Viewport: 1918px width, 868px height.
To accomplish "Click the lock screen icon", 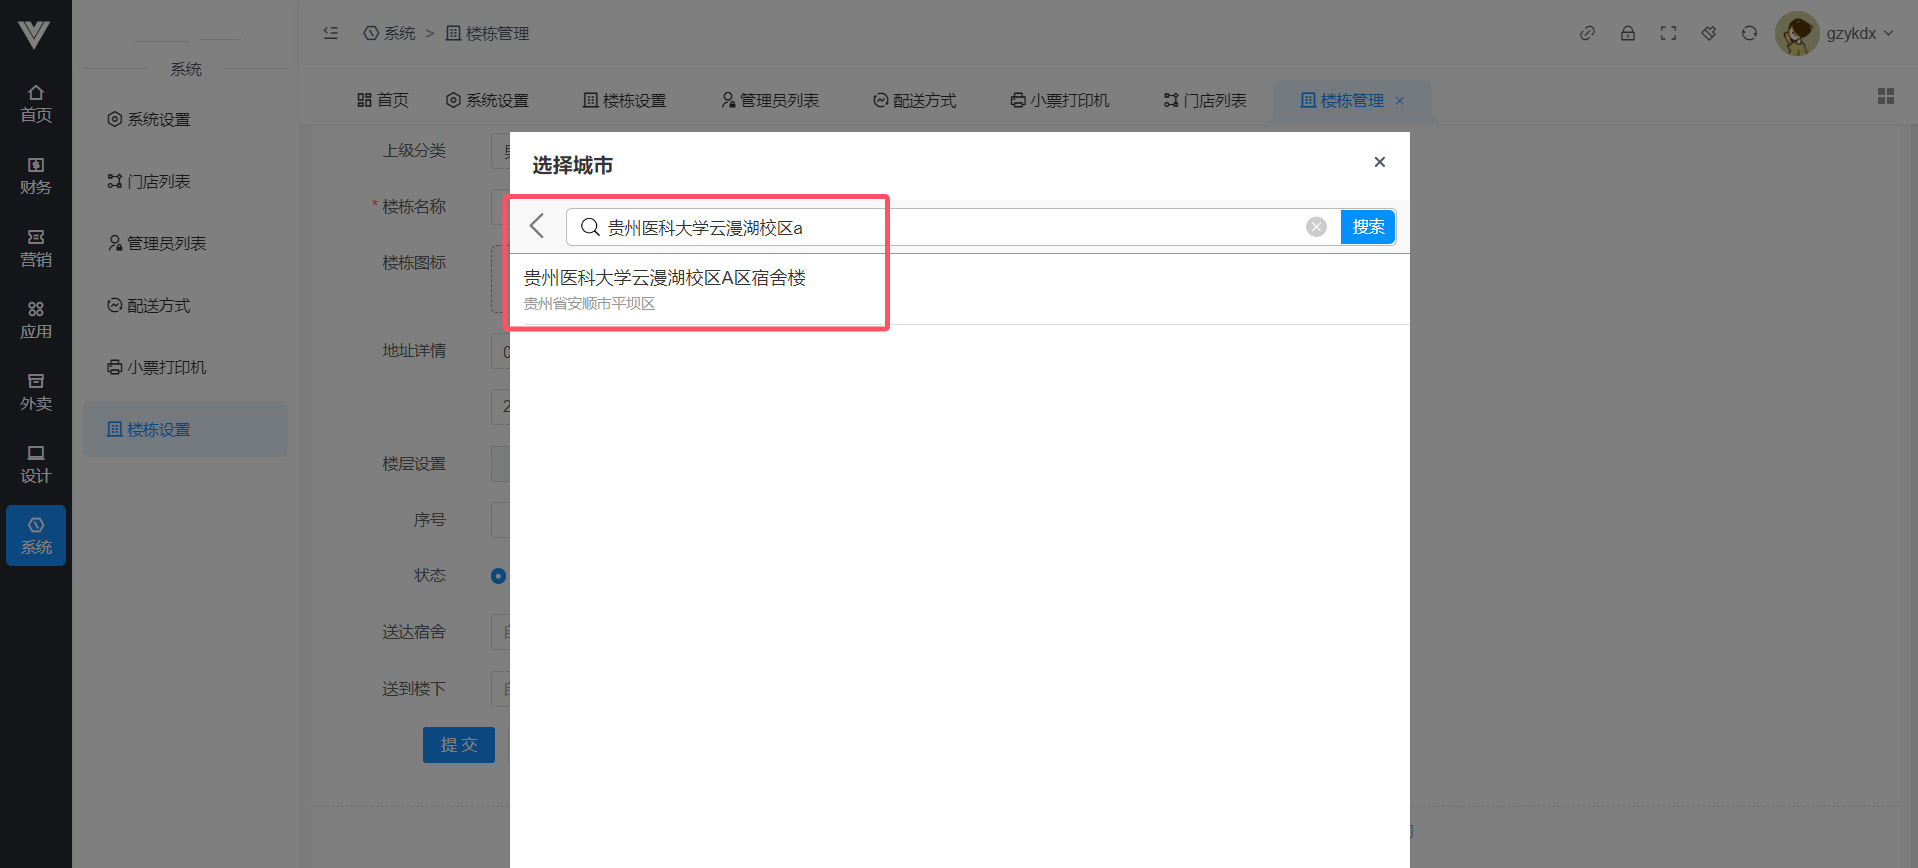I will click(x=1628, y=33).
